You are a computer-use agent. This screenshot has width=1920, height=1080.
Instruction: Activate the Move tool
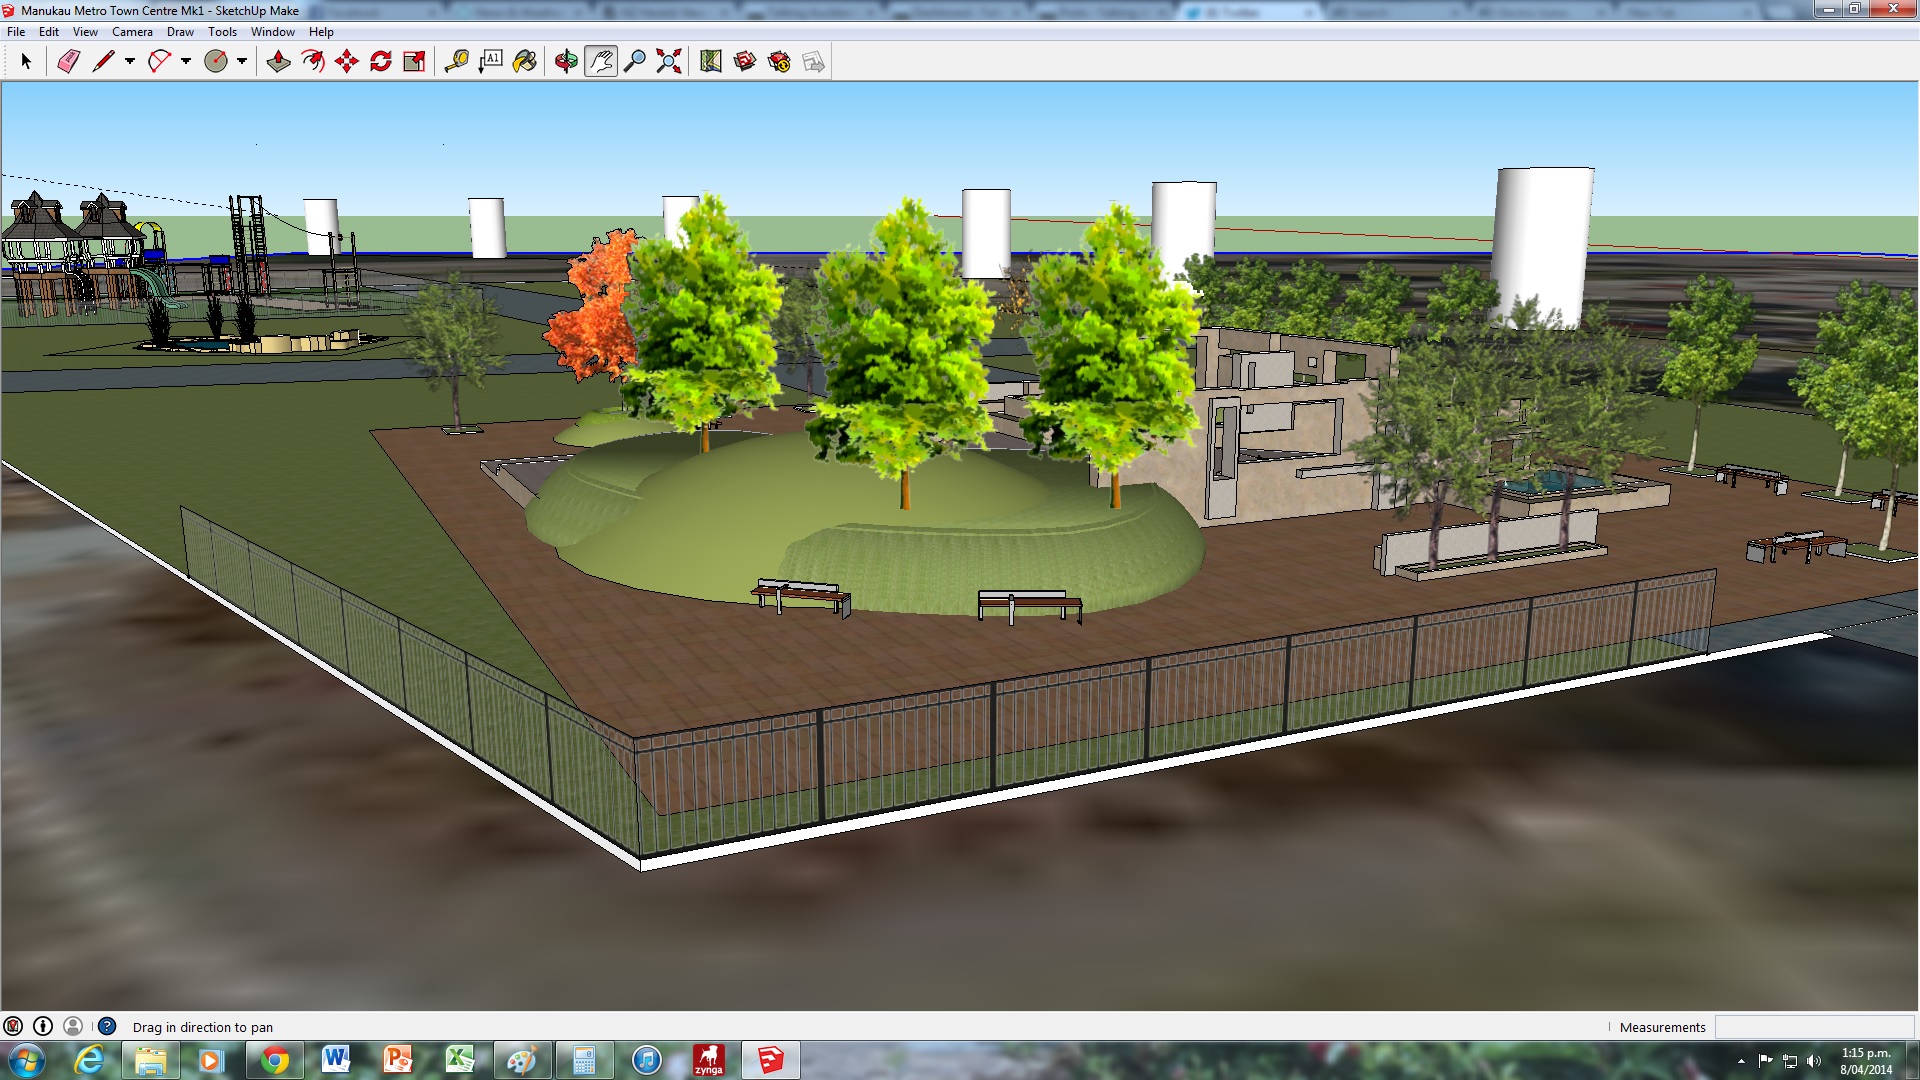tap(347, 62)
